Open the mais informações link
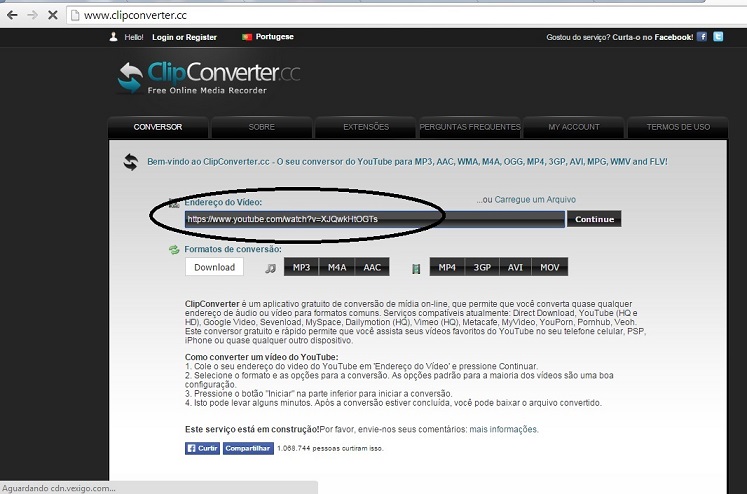This screenshot has height=494, width=747. [504, 429]
